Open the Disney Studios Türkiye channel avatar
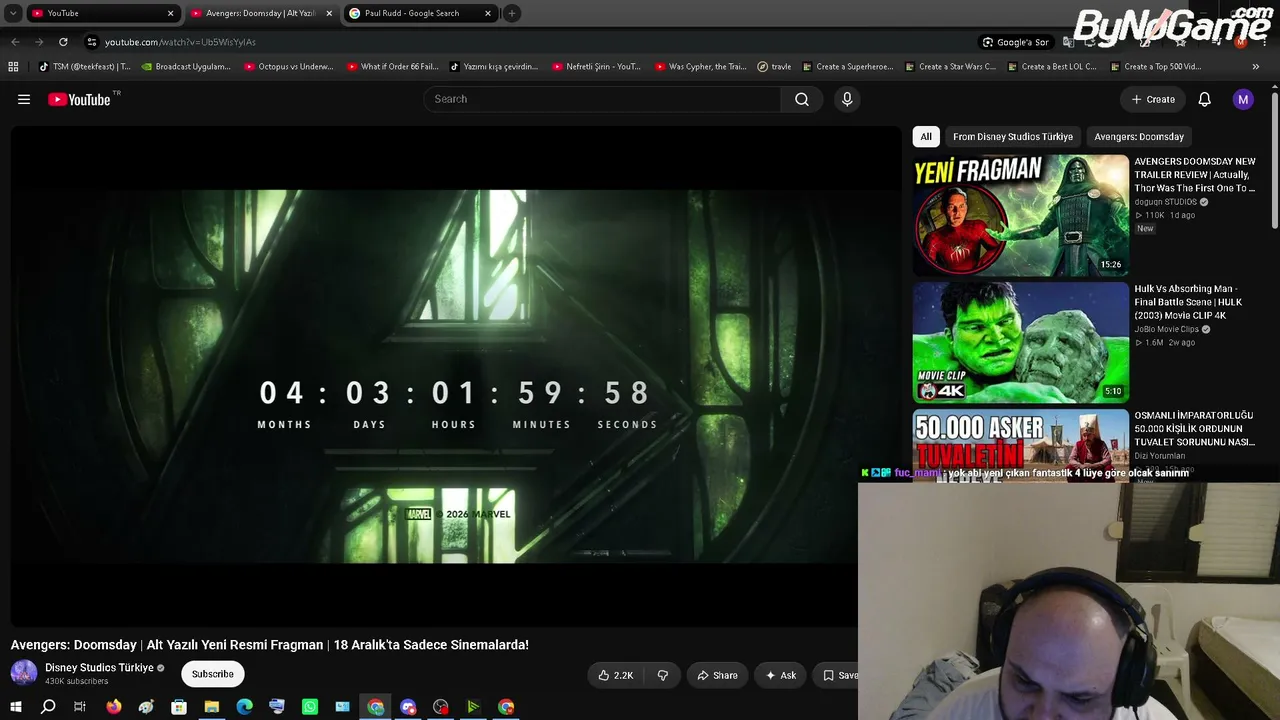The image size is (1280, 720). pos(24,673)
